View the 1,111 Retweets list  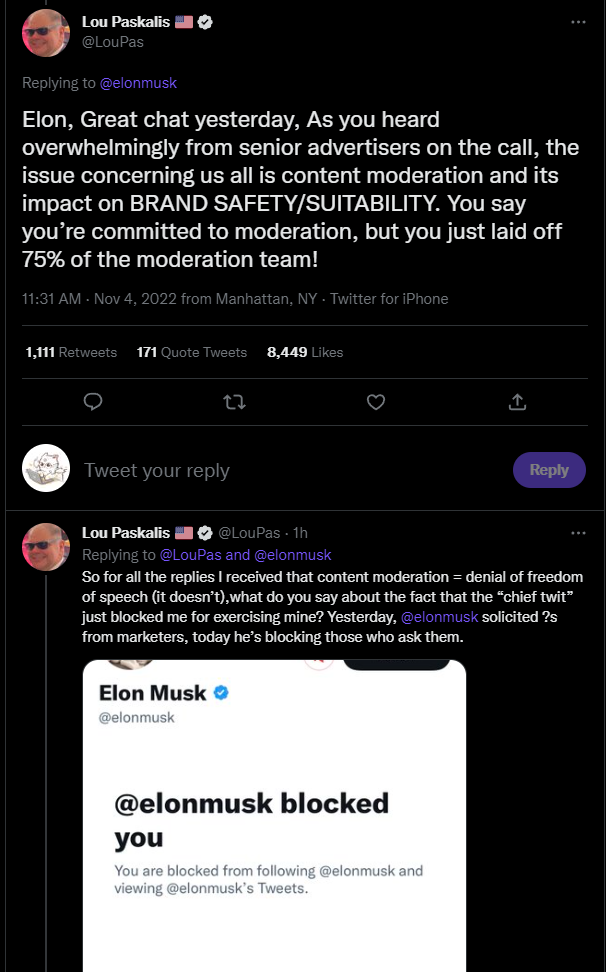71,352
